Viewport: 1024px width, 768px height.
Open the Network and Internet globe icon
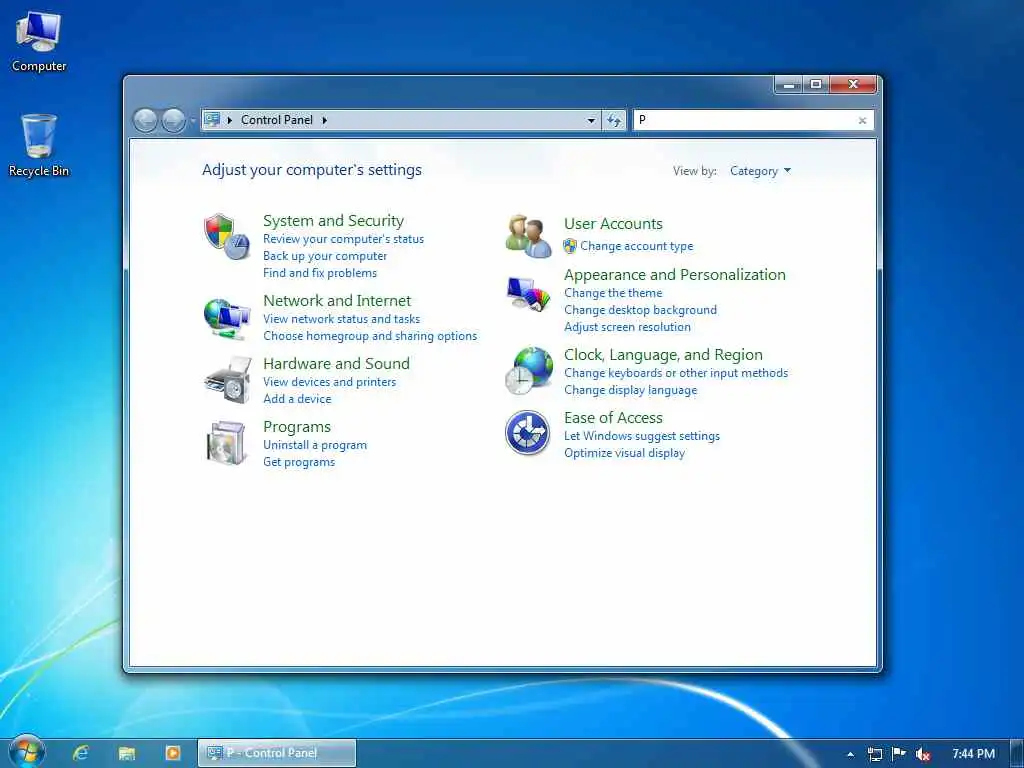[x=227, y=318]
